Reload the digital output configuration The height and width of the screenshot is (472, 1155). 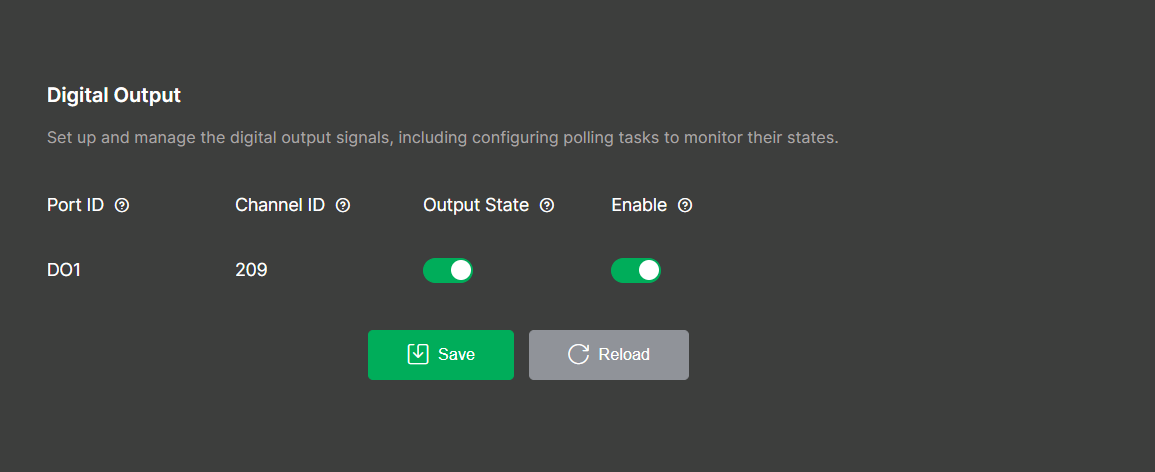(x=608, y=355)
